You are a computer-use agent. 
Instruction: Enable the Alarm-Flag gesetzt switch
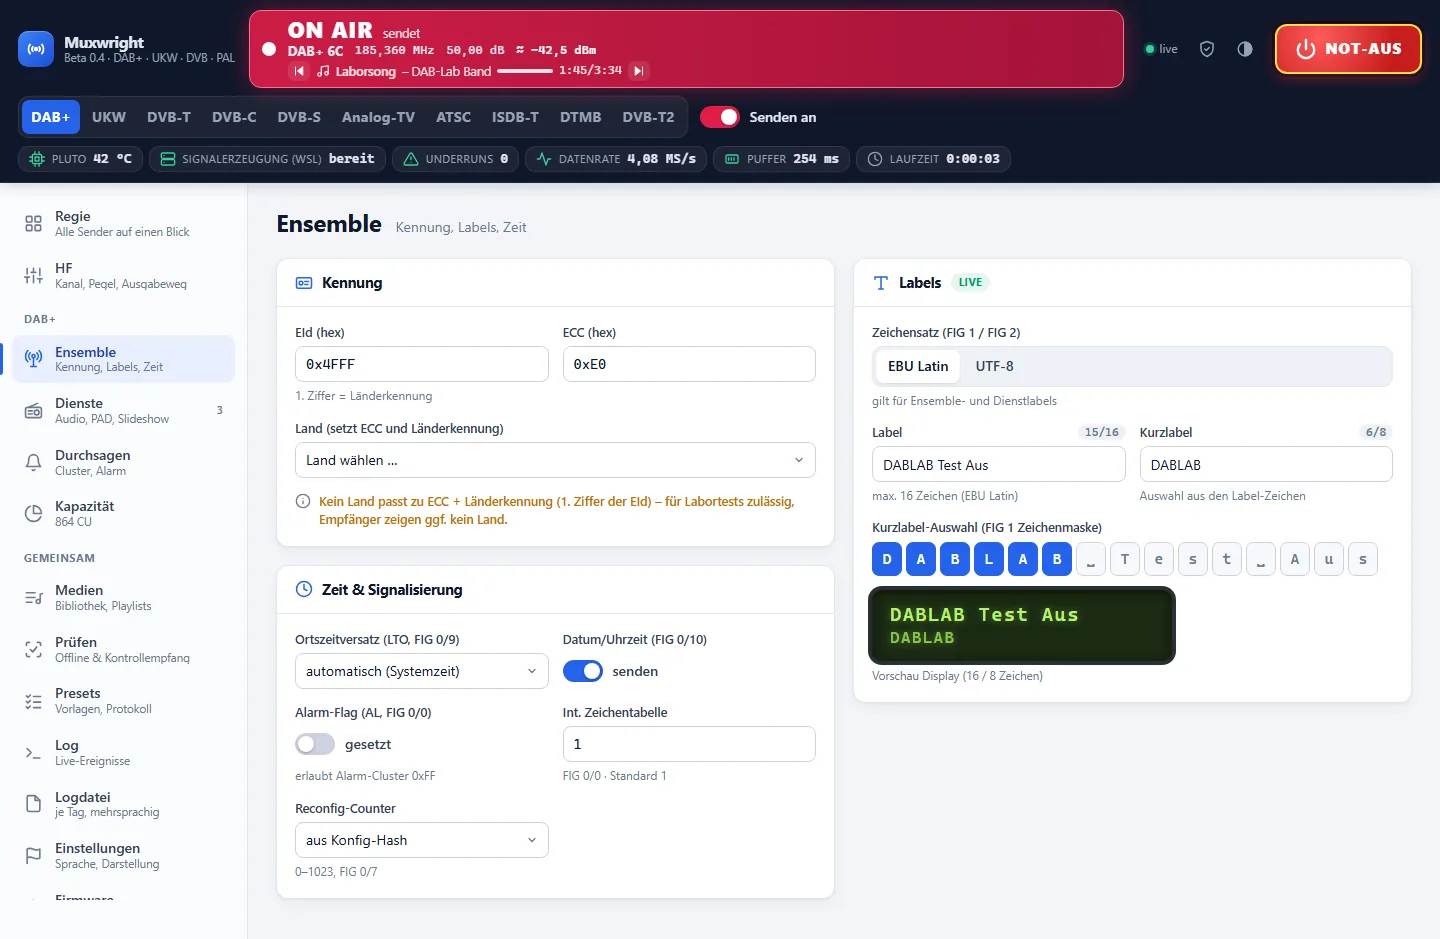point(315,744)
